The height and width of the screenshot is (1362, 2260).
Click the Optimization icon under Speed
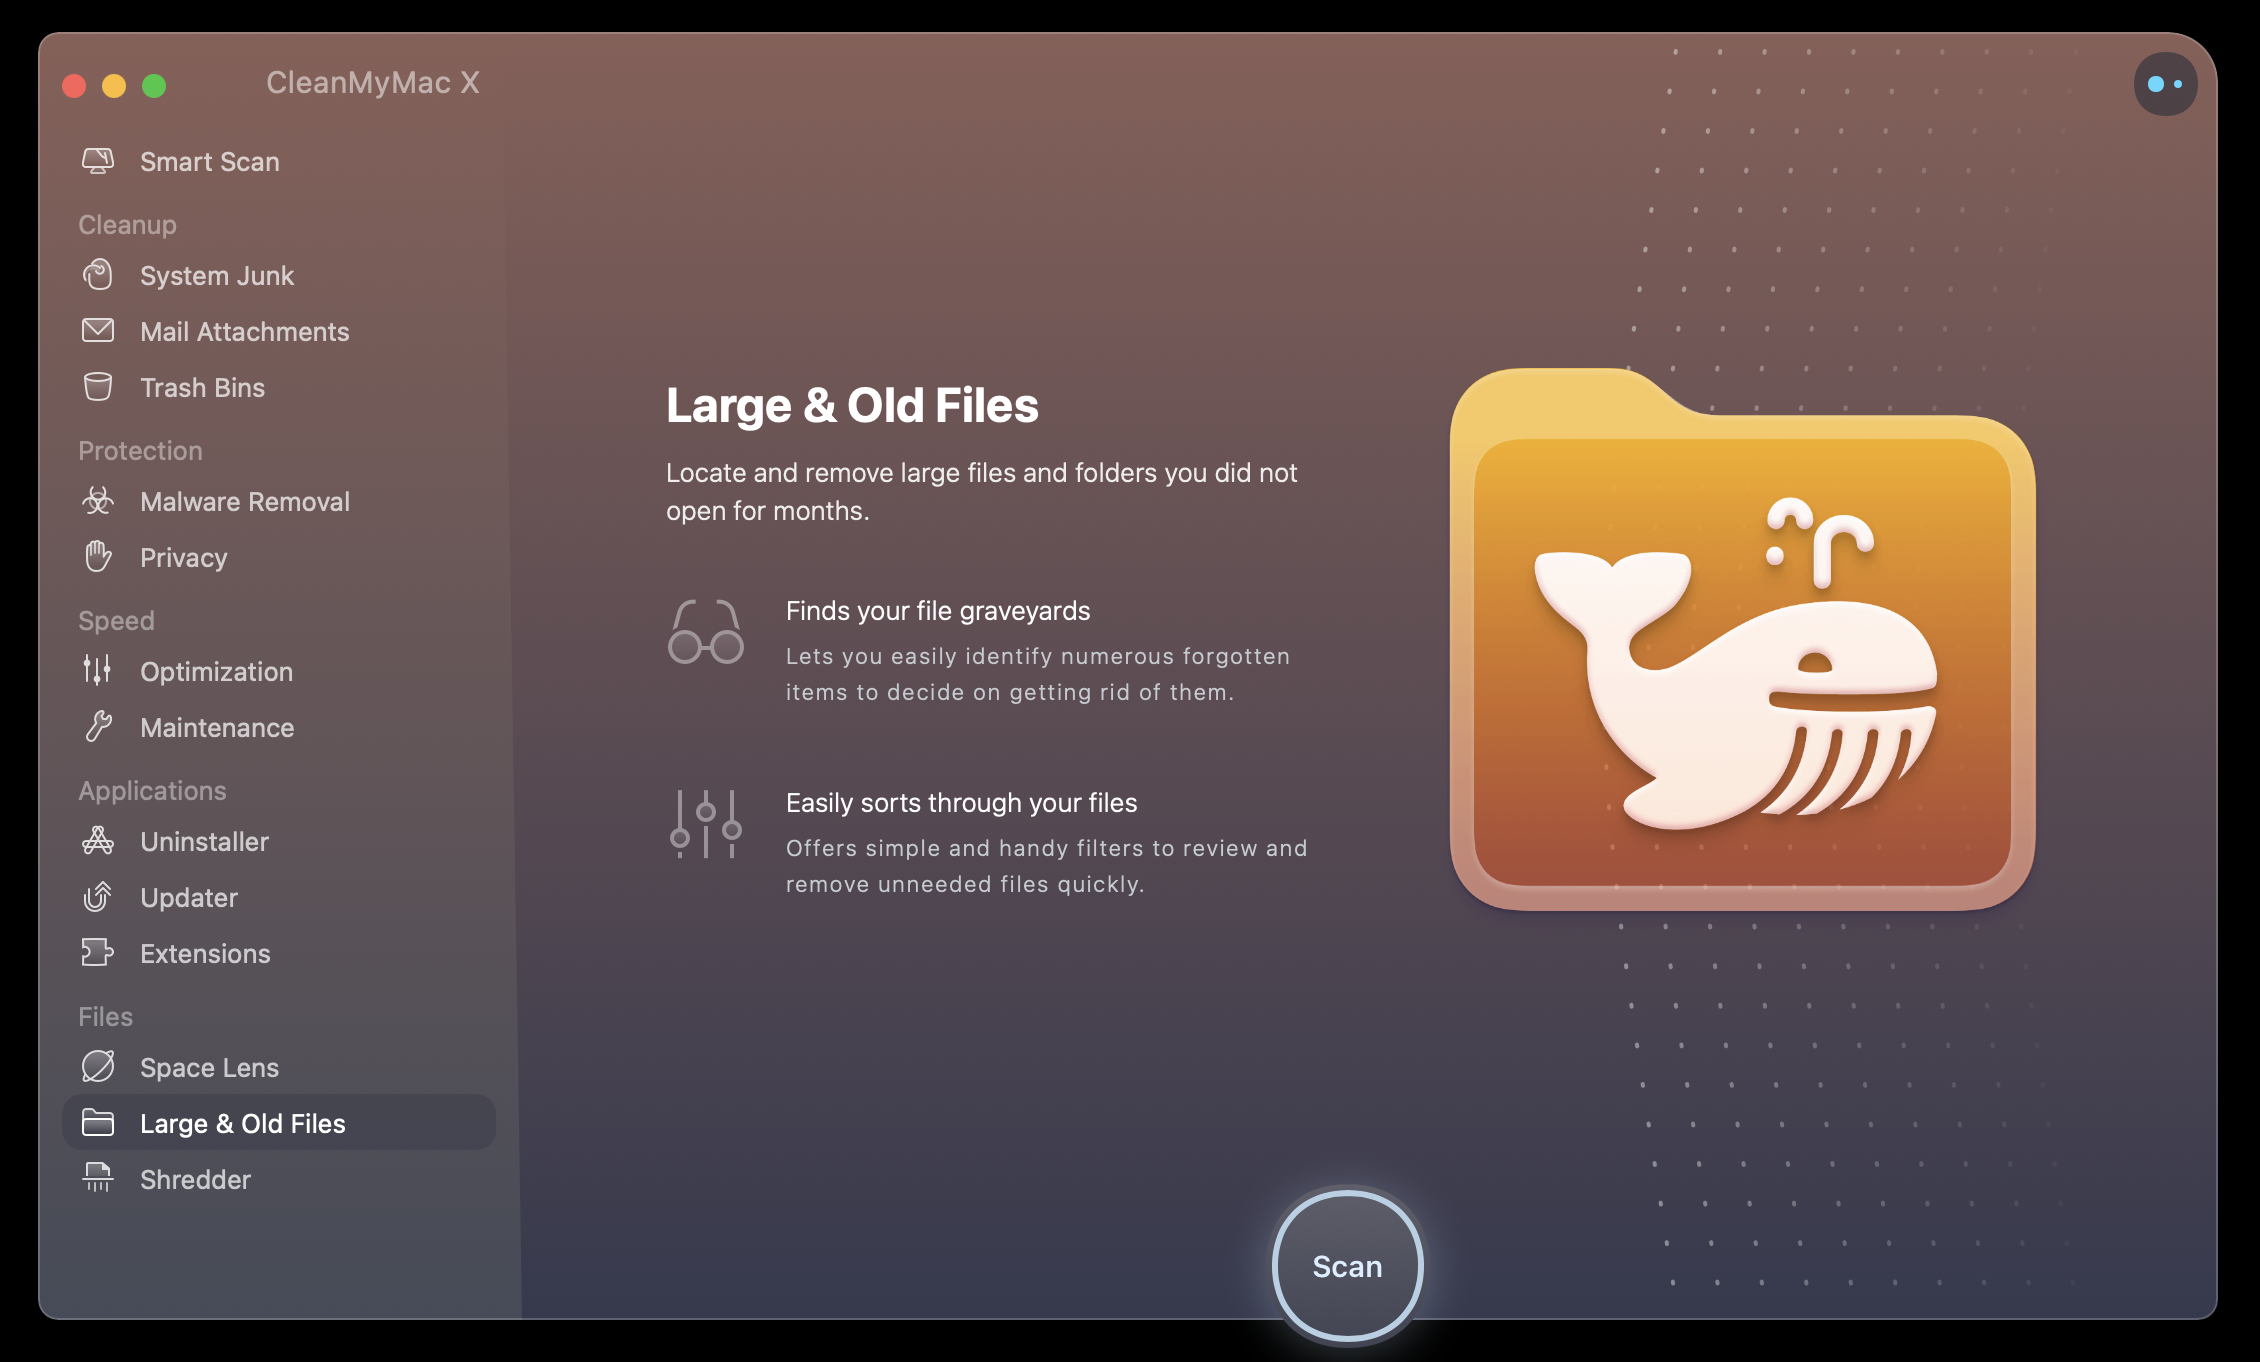(100, 670)
